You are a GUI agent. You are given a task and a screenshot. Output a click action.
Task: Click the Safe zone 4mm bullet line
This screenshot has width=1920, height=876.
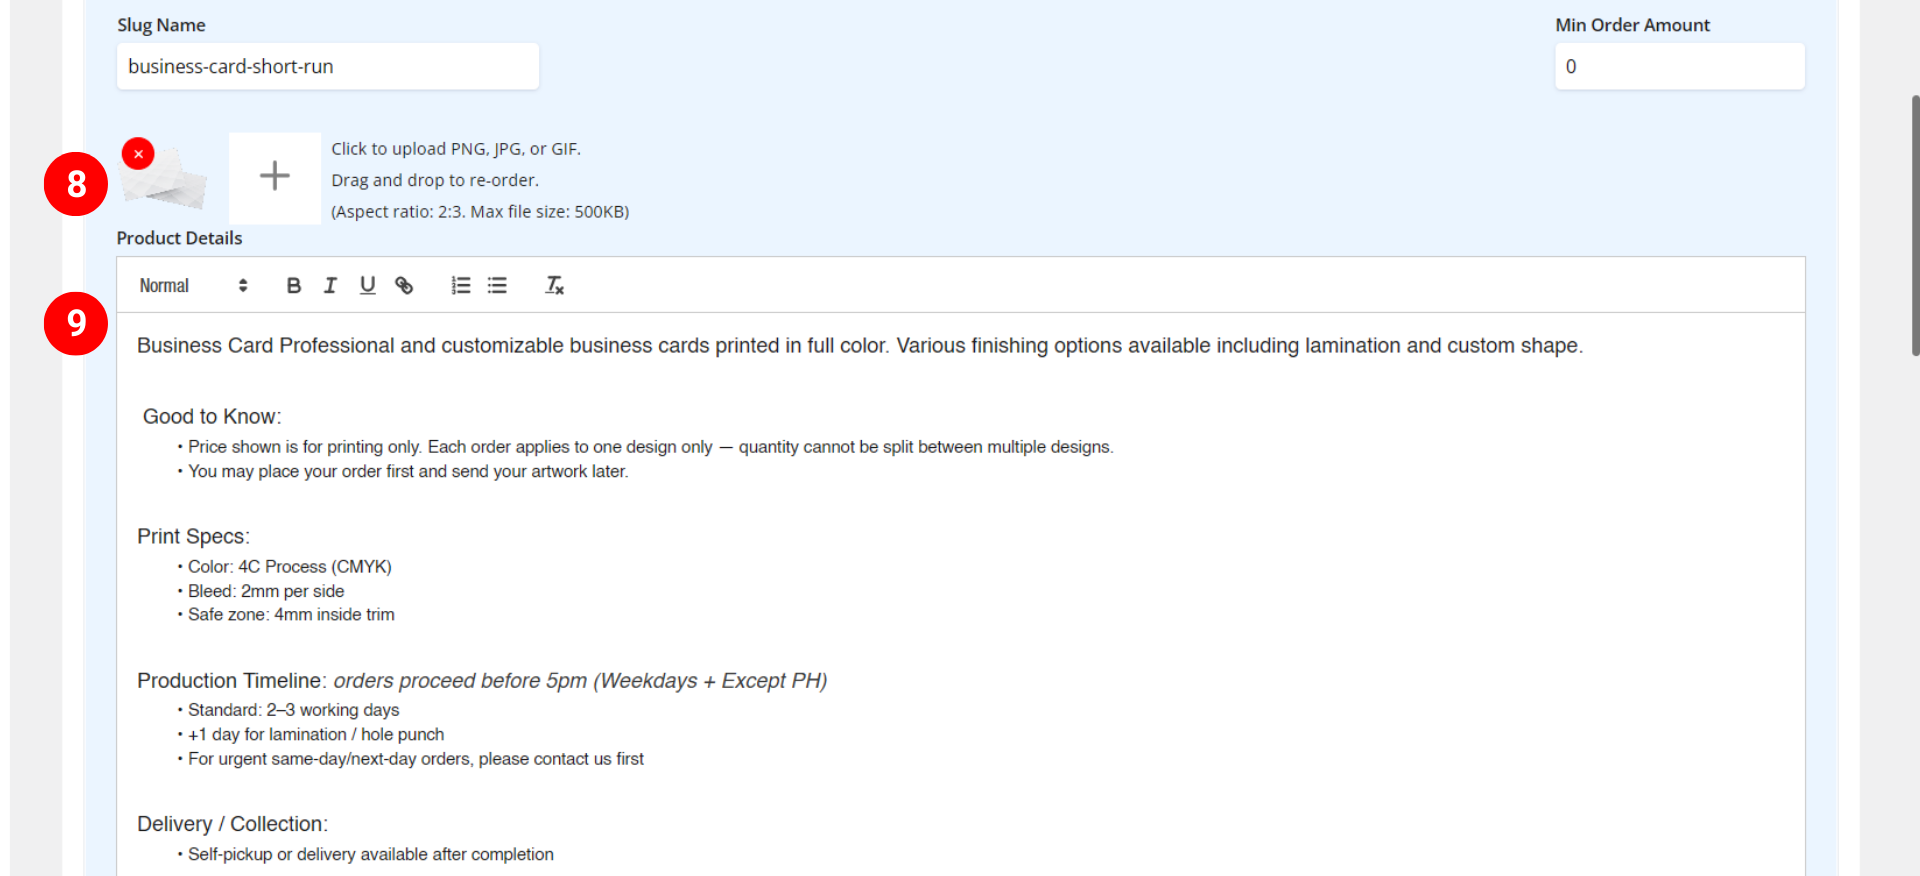[291, 615]
